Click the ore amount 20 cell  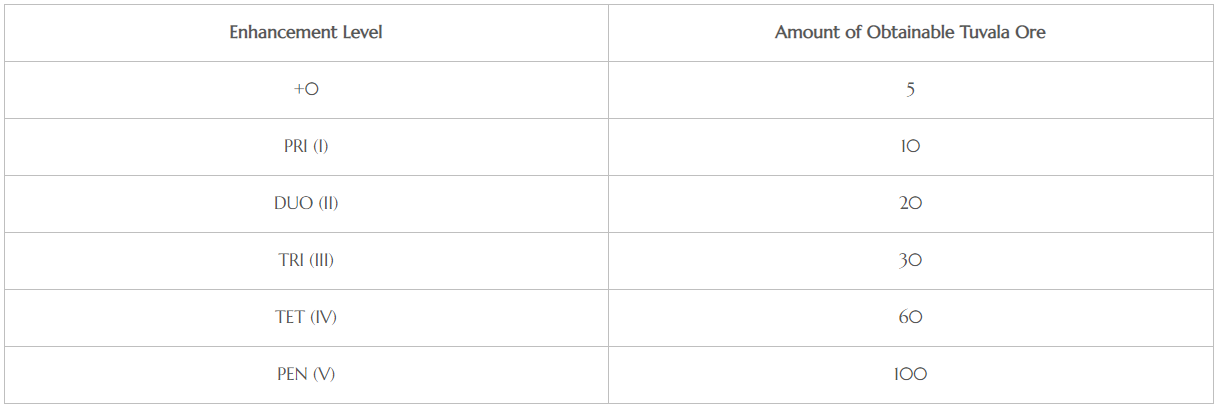(x=910, y=203)
